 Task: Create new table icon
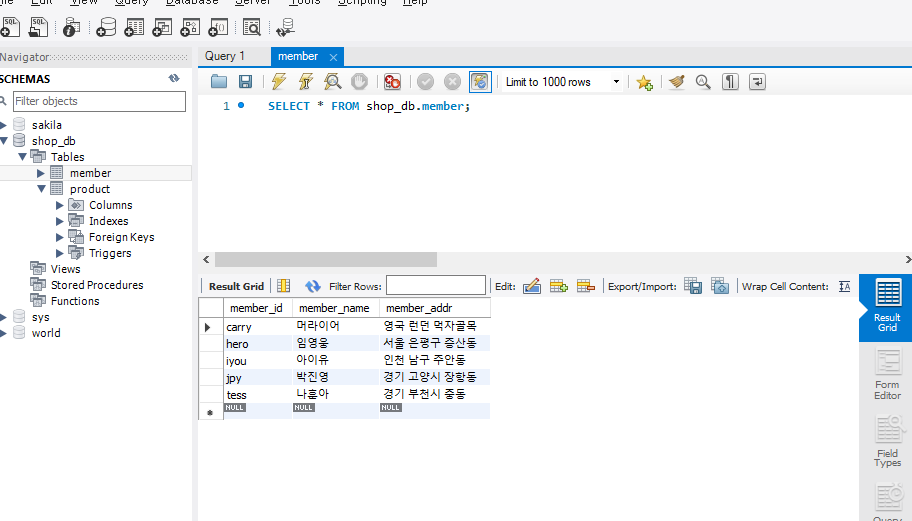click(x=134, y=27)
